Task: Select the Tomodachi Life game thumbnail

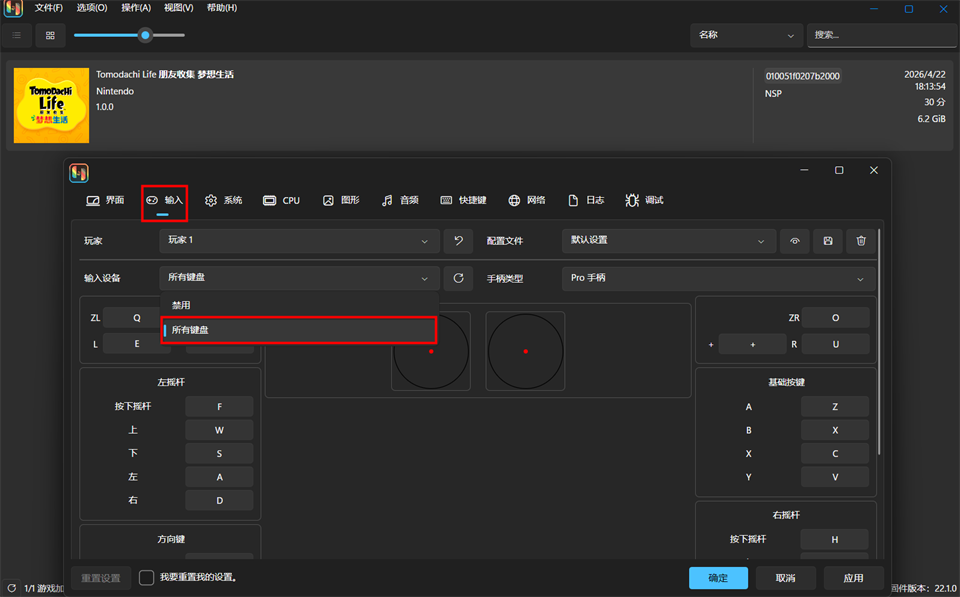Action: [51, 105]
